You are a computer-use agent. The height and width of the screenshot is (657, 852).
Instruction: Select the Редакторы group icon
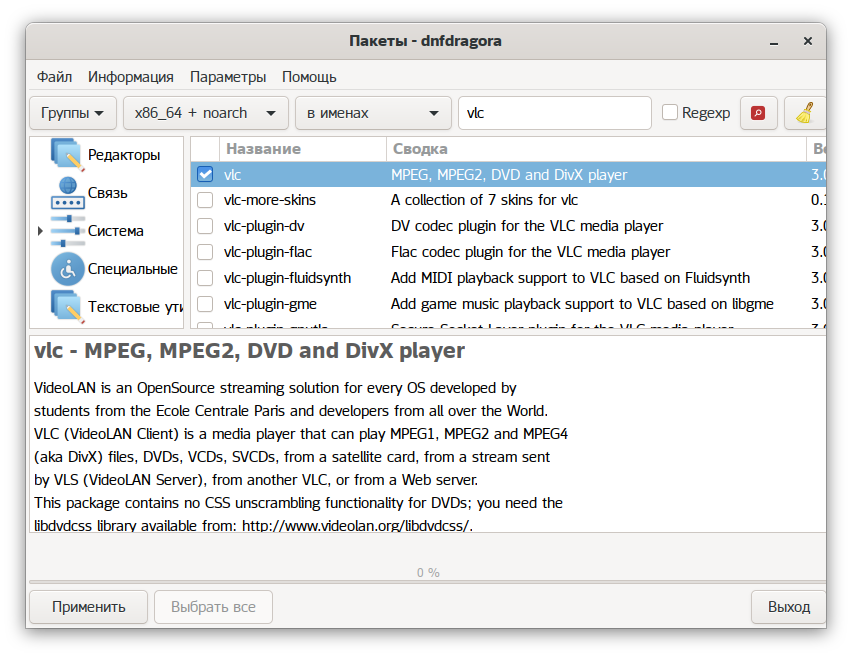(66, 155)
